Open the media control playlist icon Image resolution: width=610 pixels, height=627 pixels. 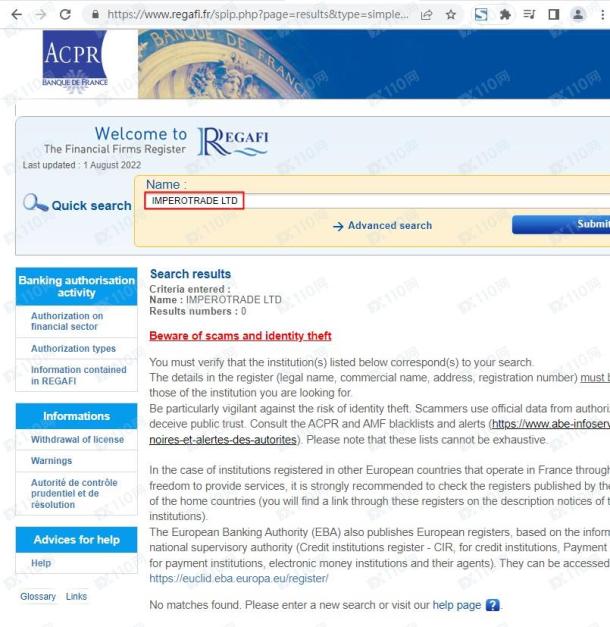coord(529,15)
